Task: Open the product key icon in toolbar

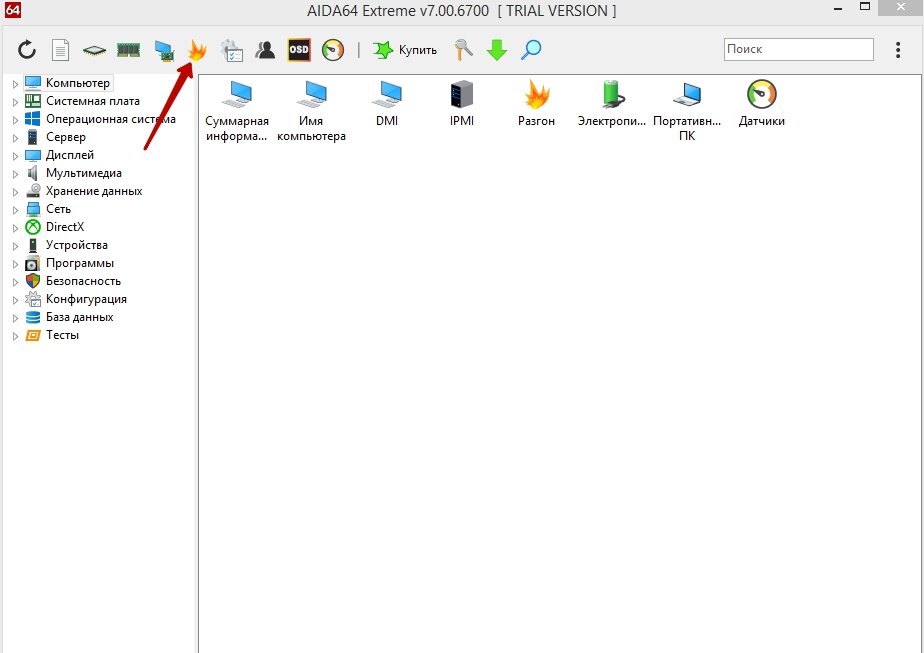Action: click(x=463, y=50)
